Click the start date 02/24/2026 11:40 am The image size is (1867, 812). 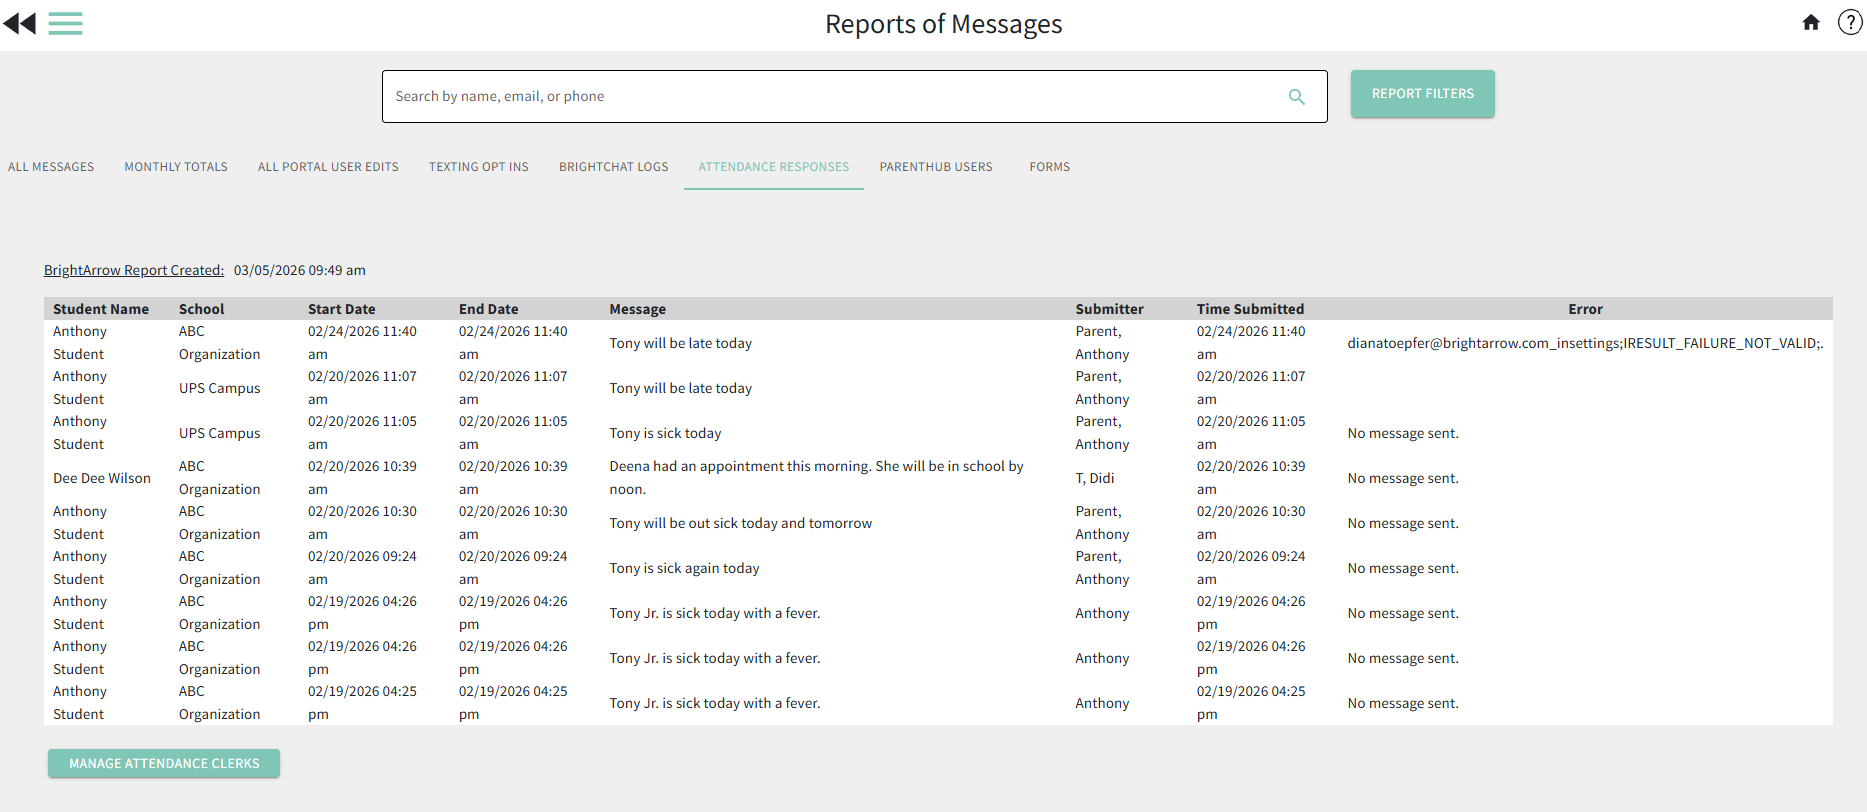coord(362,343)
